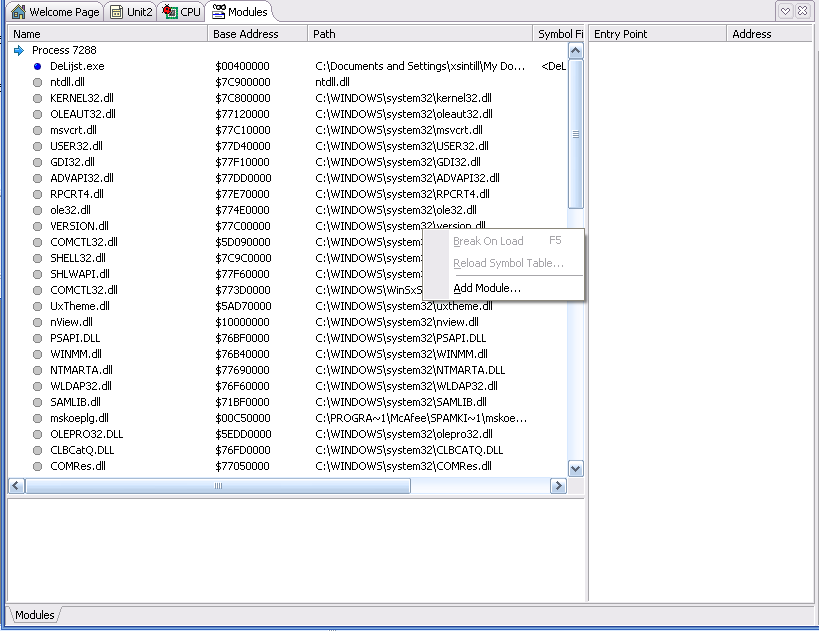Click the module list scroll-up arrow
The width and height of the screenshot is (819, 631).
pos(575,51)
